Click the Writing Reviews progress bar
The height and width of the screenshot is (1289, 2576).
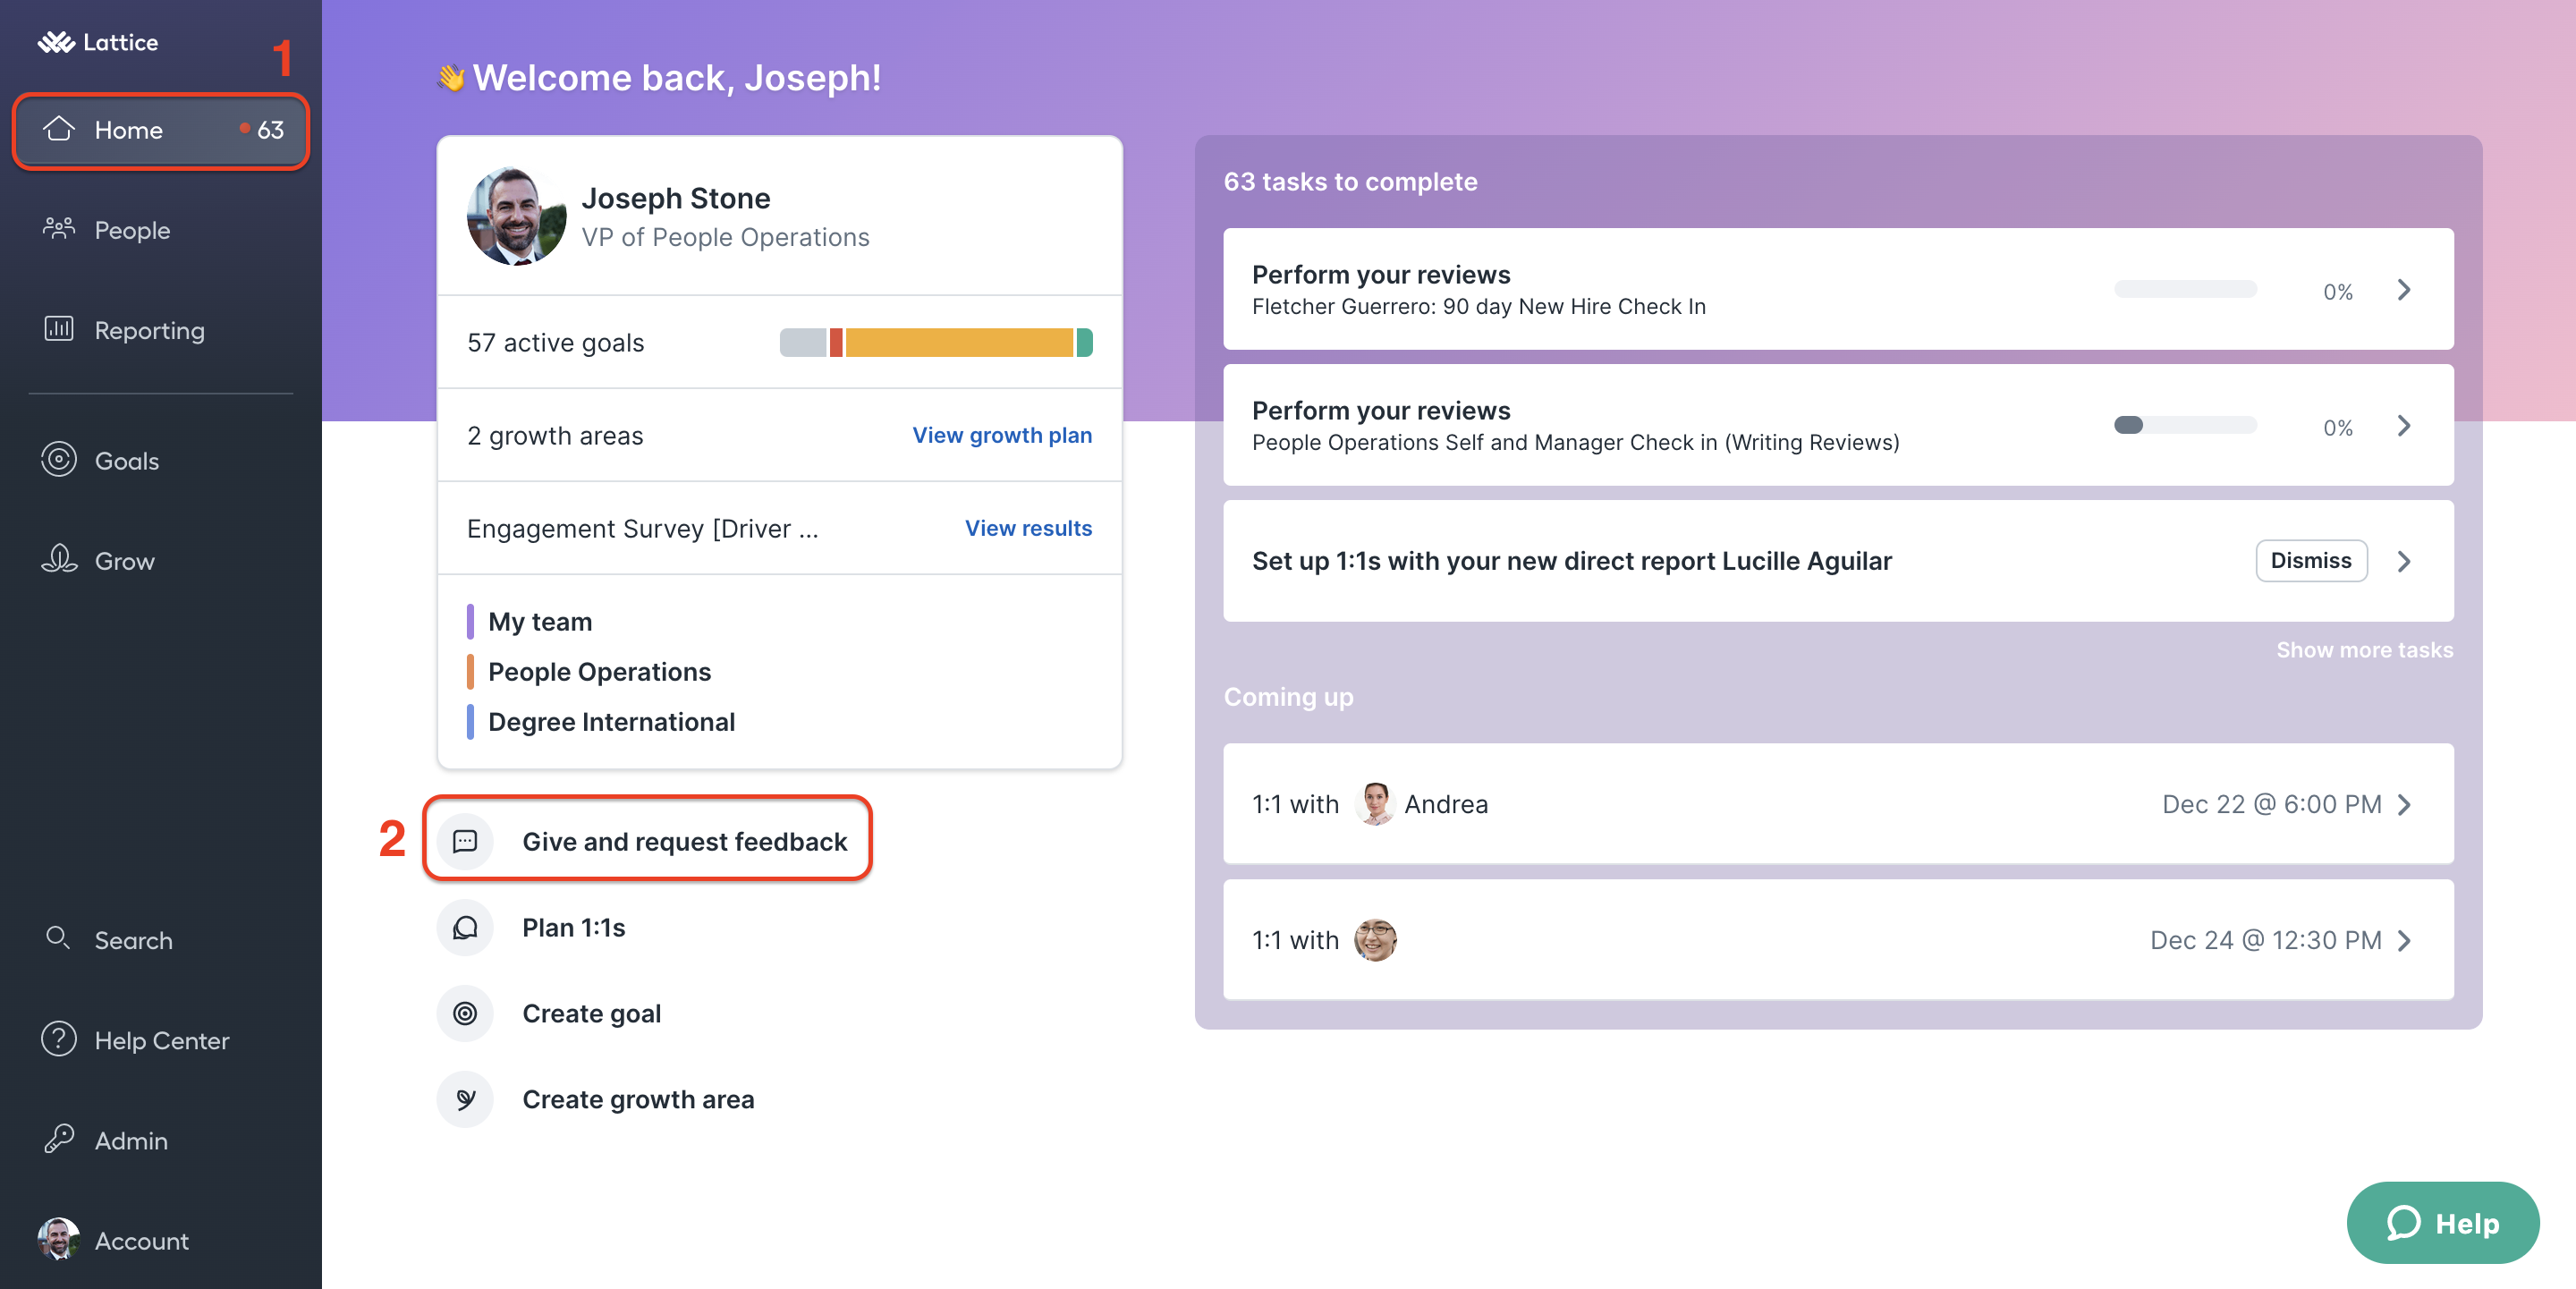[x=2185, y=426]
